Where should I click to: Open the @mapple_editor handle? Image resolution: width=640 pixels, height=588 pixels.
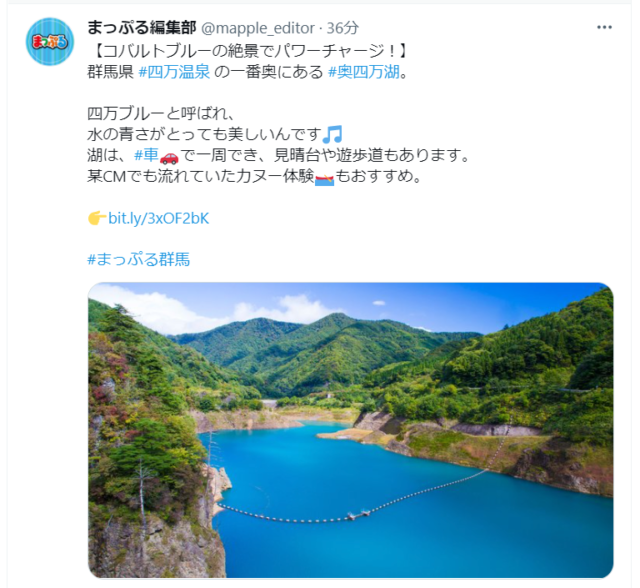(x=258, y=28)
